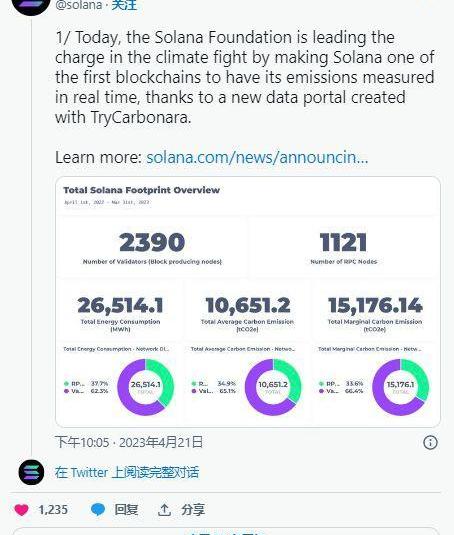Click the 1,235 likes count
454x535 pixels.
[x=53, y=510]
